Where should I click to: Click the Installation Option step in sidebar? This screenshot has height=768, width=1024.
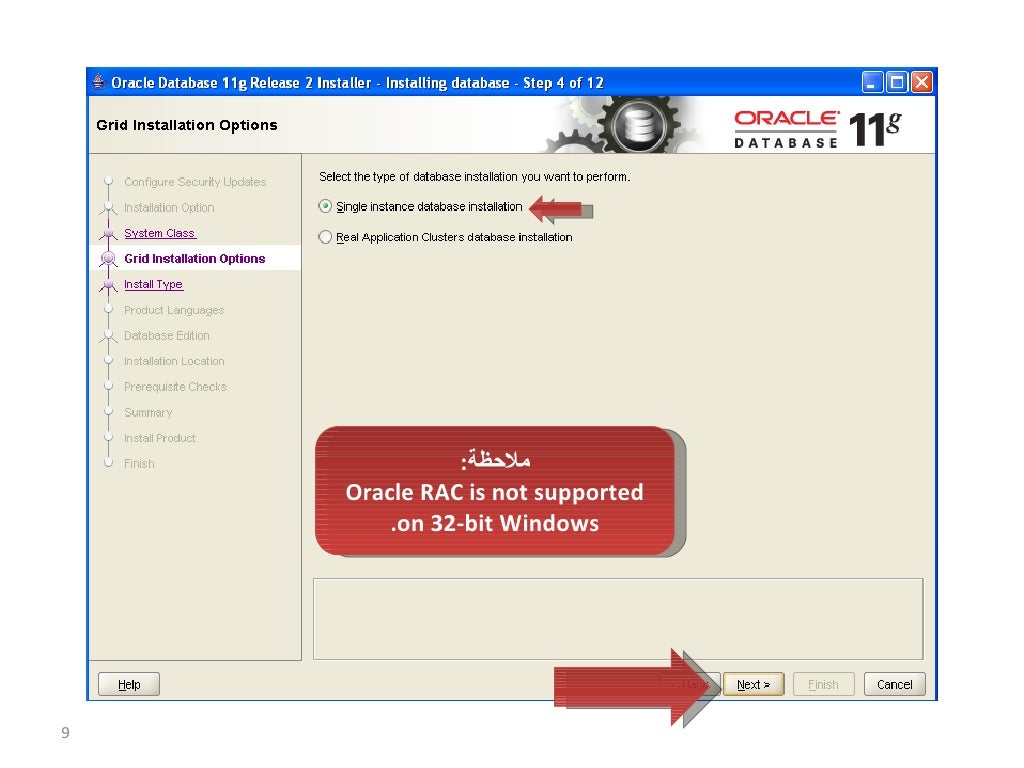[x=169, y=208]
